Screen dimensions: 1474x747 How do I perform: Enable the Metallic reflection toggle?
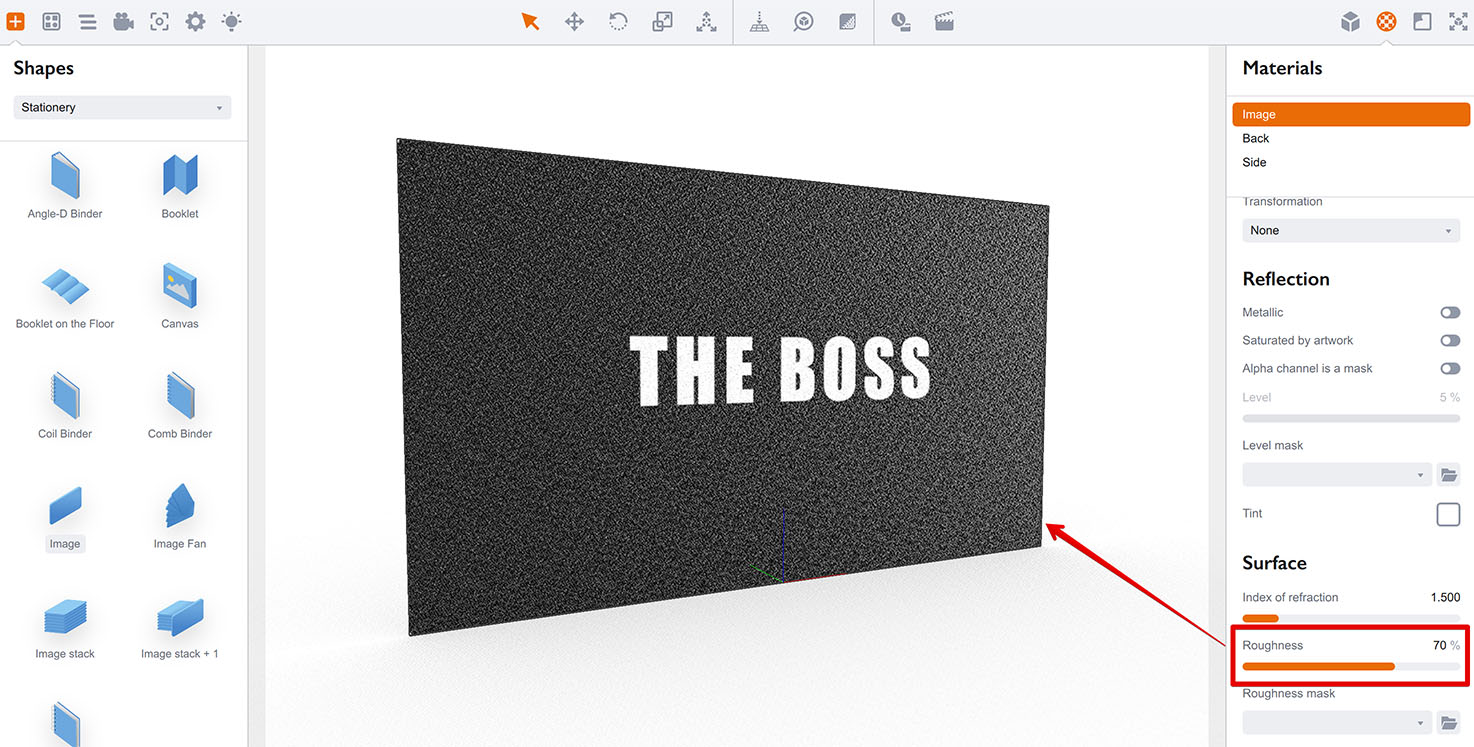pos(1450,312)
